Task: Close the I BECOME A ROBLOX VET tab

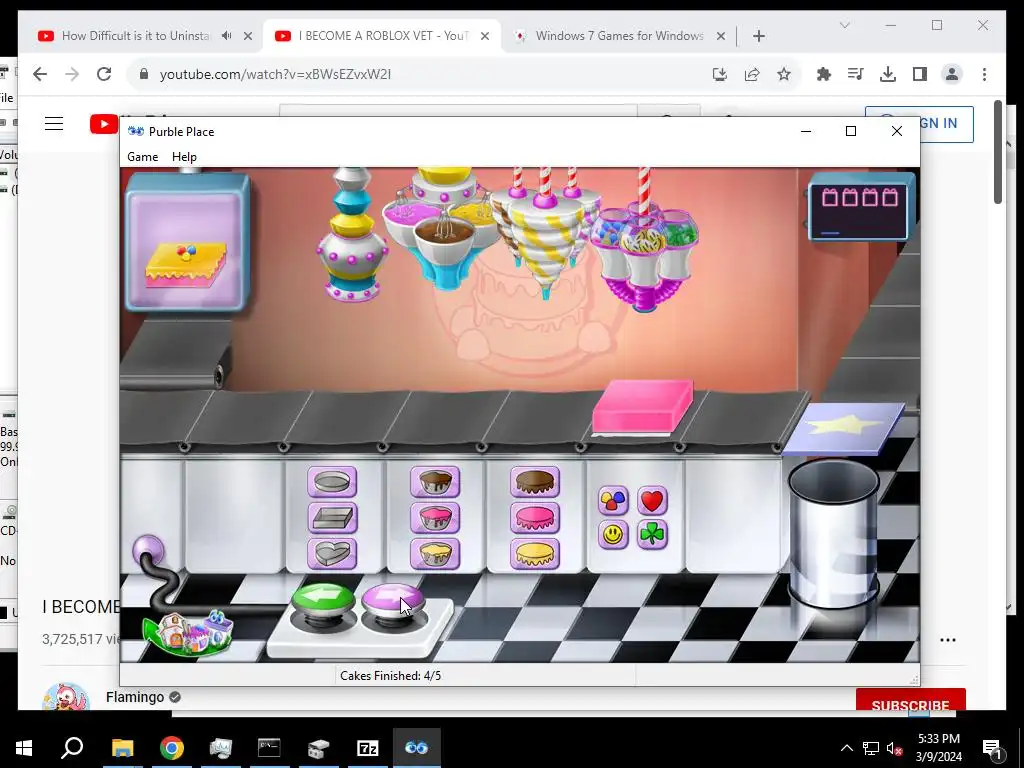Action: point(485,36)
